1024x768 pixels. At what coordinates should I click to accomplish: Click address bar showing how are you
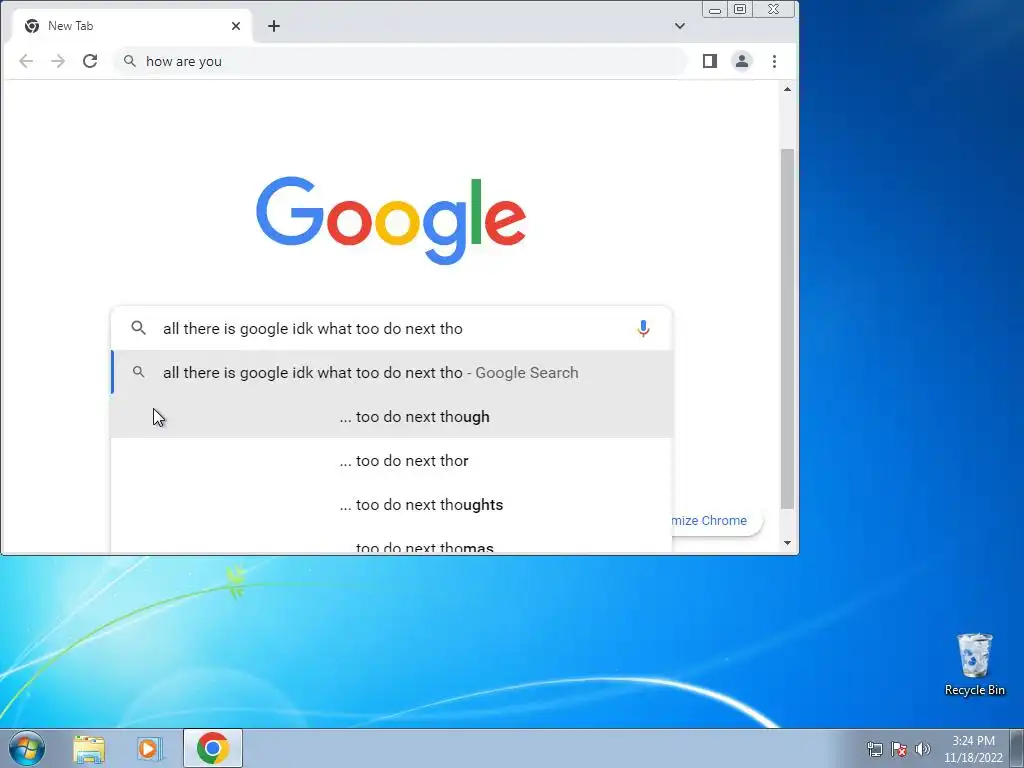(401, 61)
